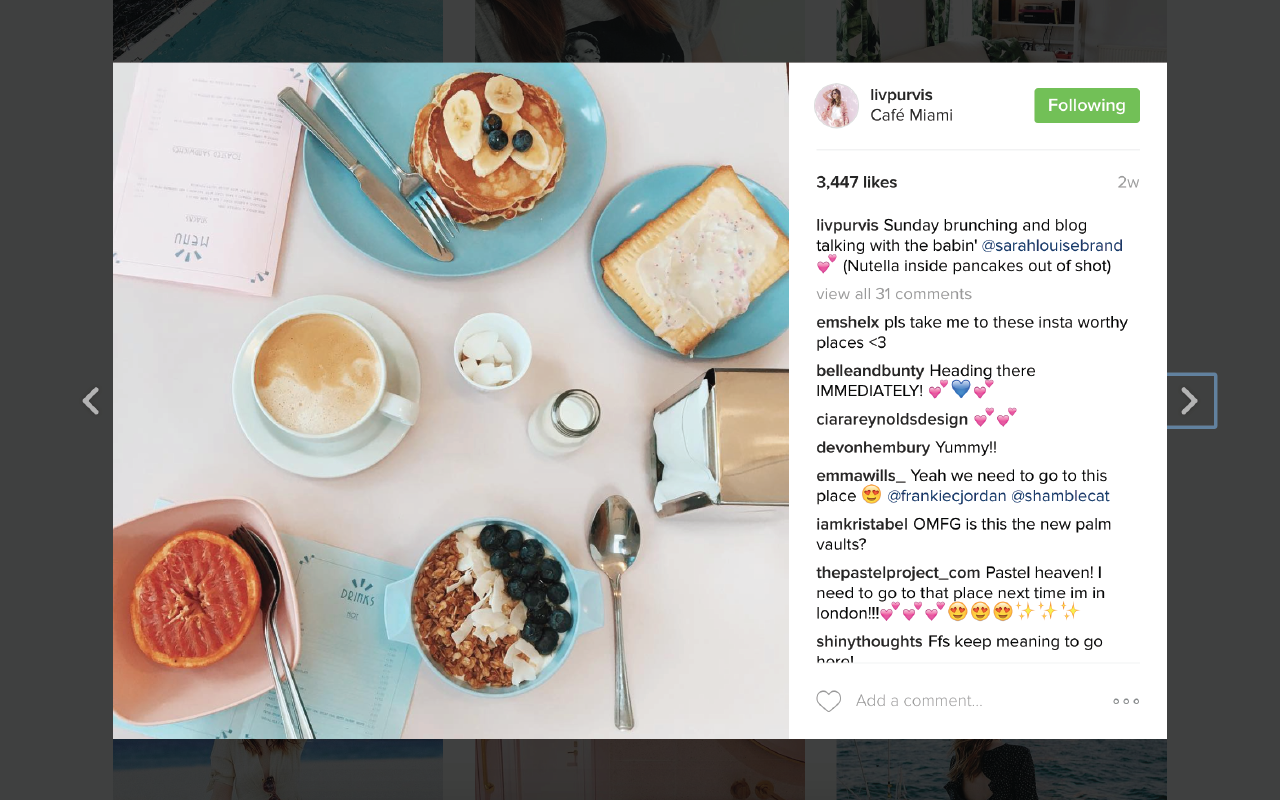Open thepastelproject_com commenter profile
Viewport: 1280px width, 800px height.
point(898,573)
